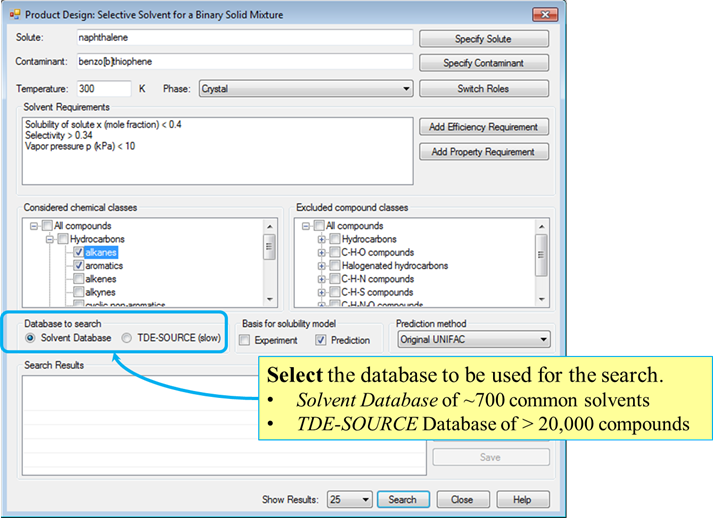
Task: Expand C-H-O compounds in Excluded classes
Action: (321, 252)
